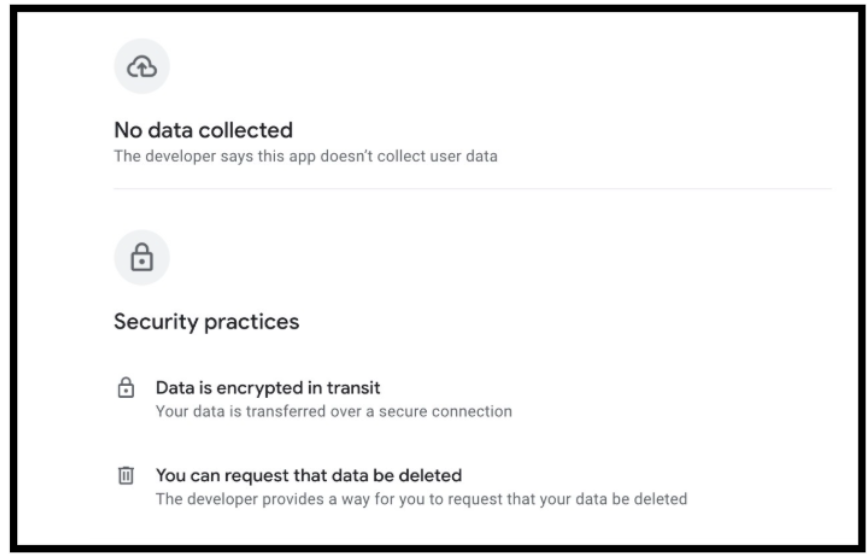This screenshot has height=556, width=867.
Task: Click the black border along the left edge
Action: click(x=5, y=278)
